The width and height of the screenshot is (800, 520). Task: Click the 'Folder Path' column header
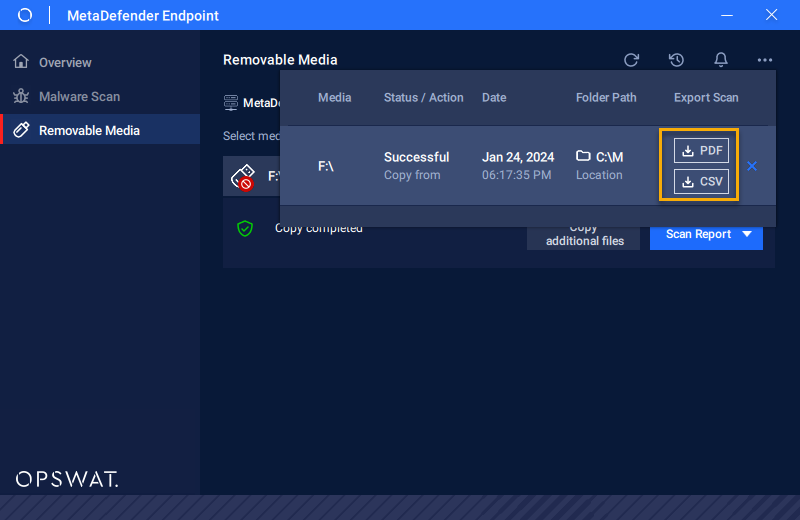pyautogui.click(x=606, y=97)
